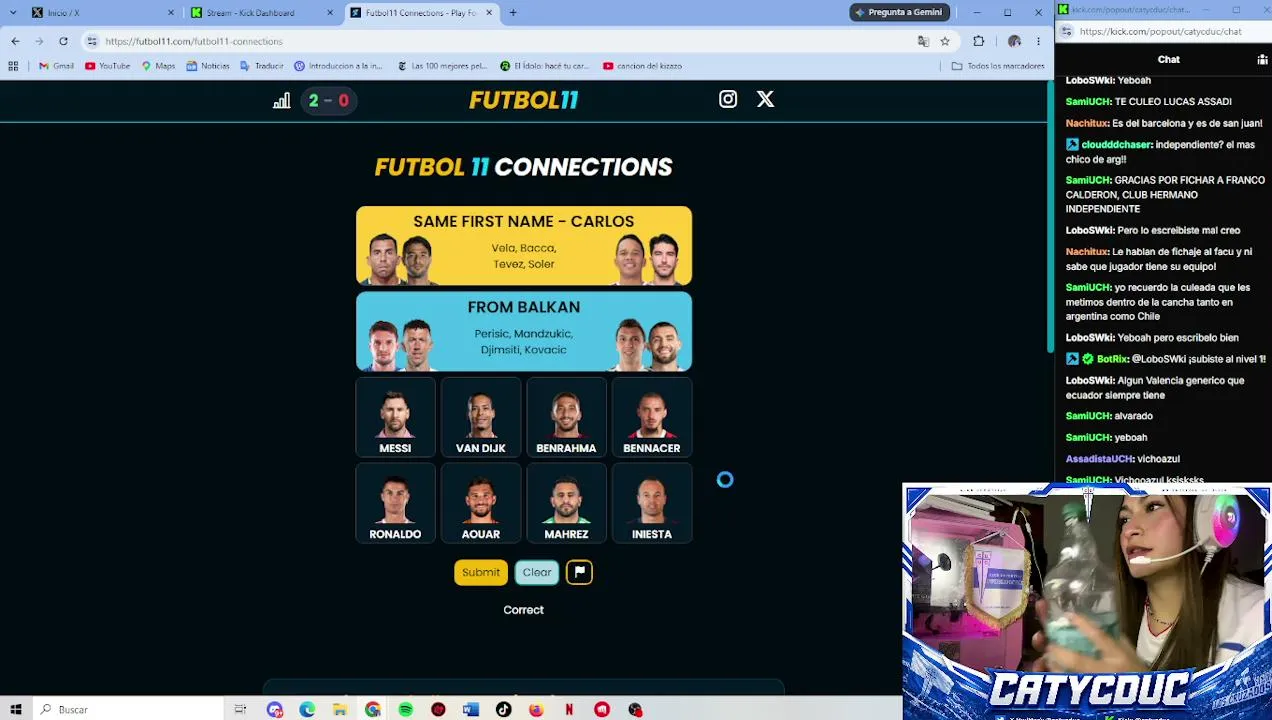The image size is (1272, 720).
Task: Clear the current selection
Action: pyautogui.click(x=537, y=572)
